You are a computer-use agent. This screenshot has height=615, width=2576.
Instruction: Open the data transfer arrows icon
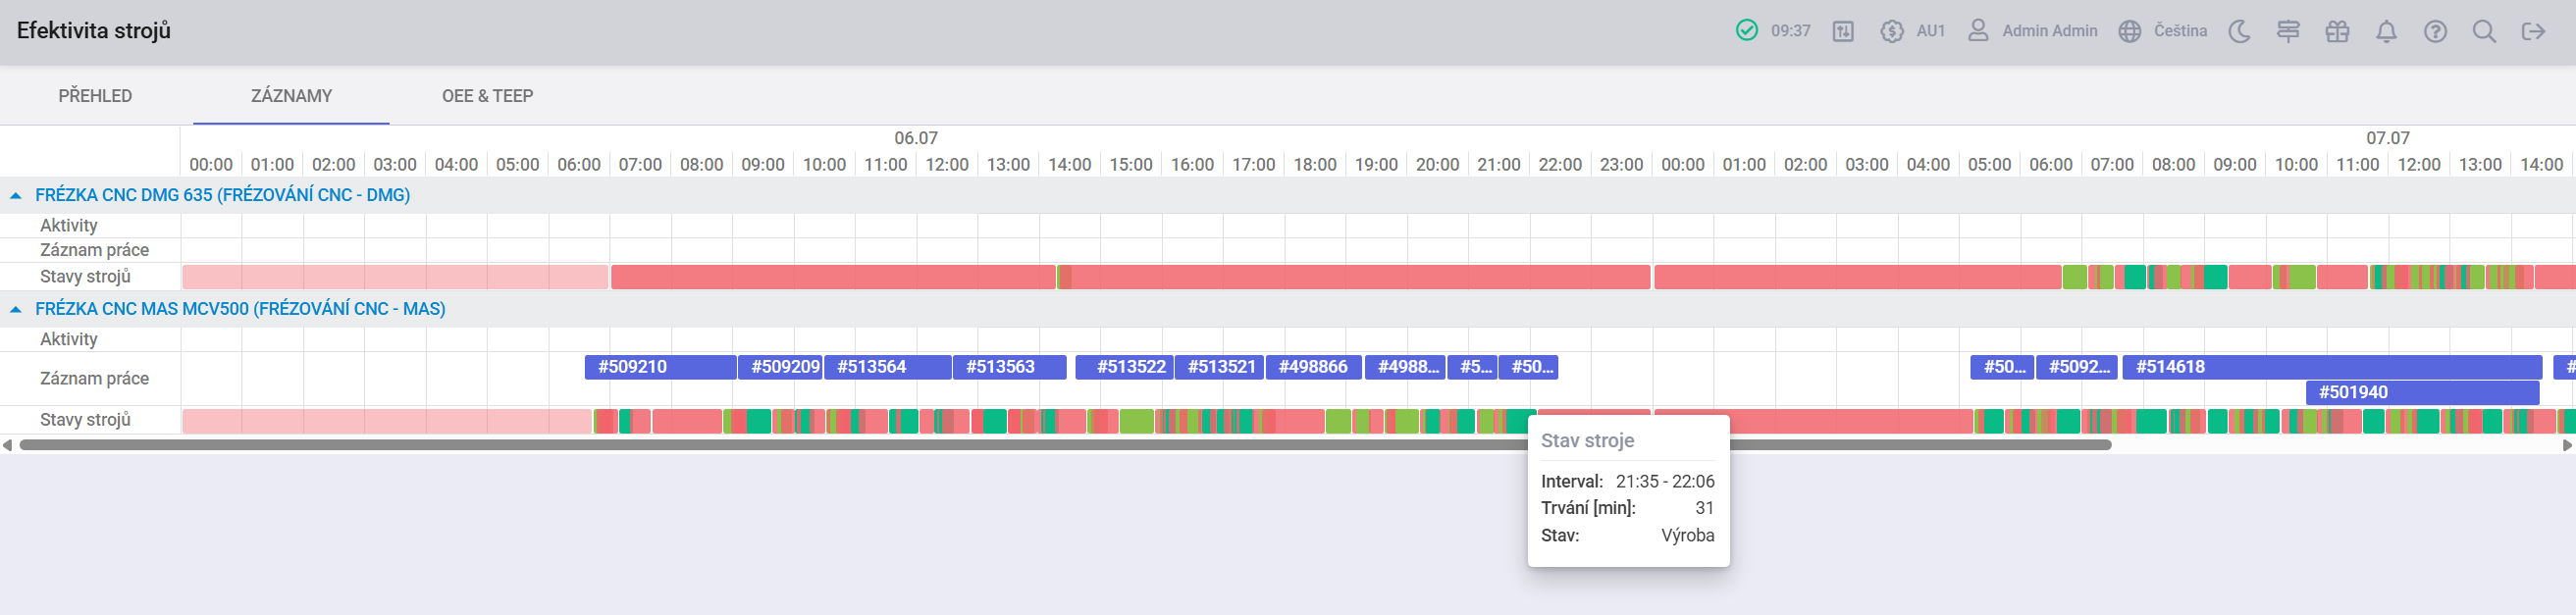[x=1843, y=31]
